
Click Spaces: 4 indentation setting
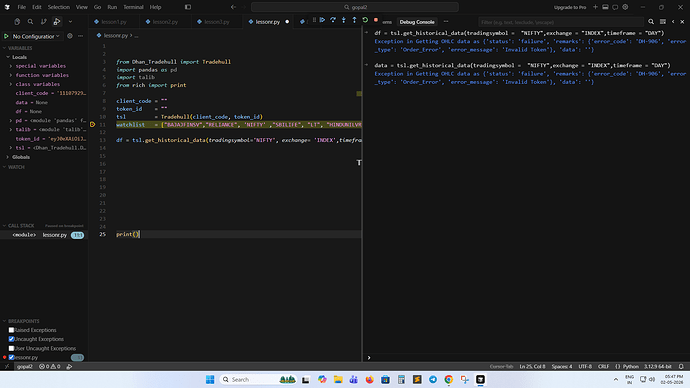(x=562, y=366)
